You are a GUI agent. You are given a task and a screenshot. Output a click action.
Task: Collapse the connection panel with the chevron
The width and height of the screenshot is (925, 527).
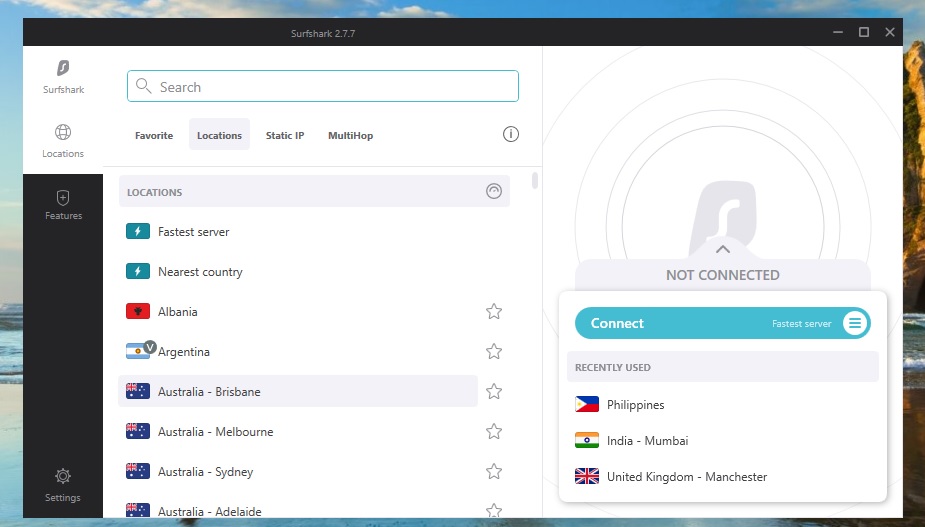(723, 249)
